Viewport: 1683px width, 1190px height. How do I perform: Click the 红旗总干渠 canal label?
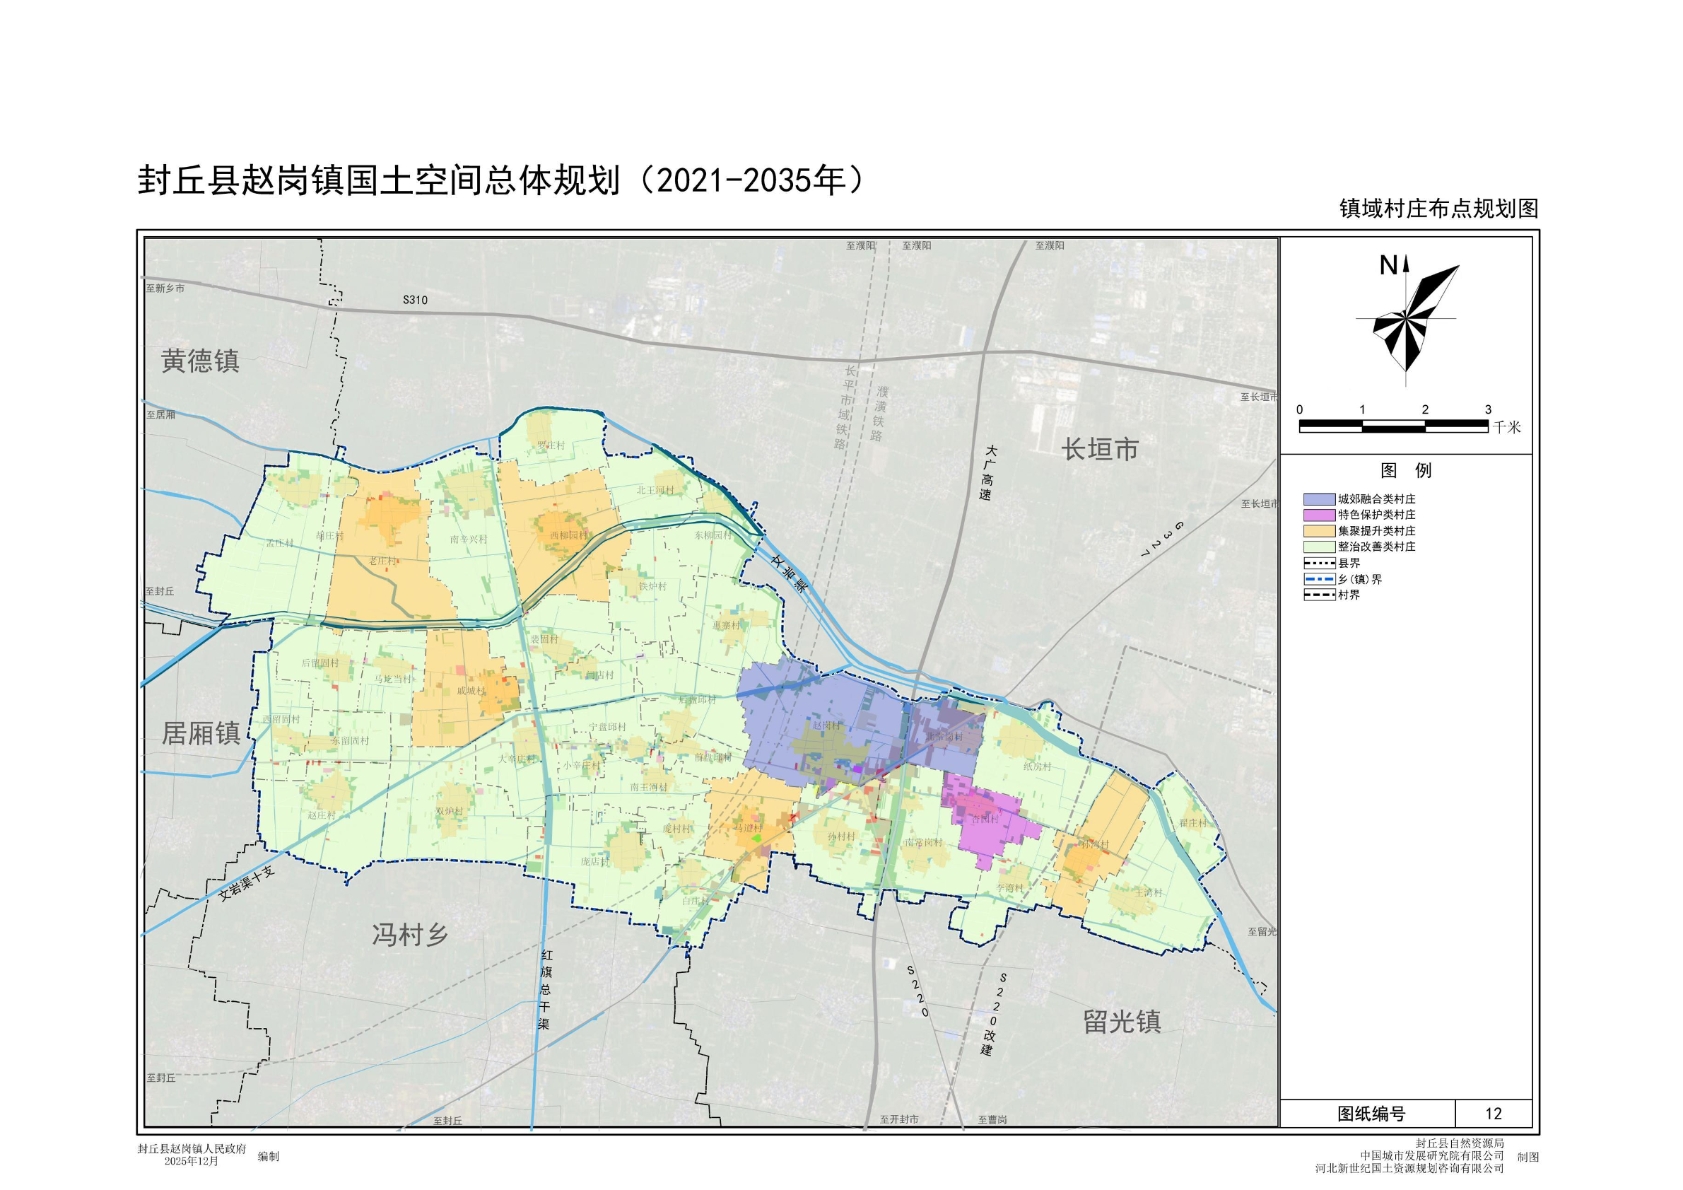pyautogui.click(x=545, y=989)
